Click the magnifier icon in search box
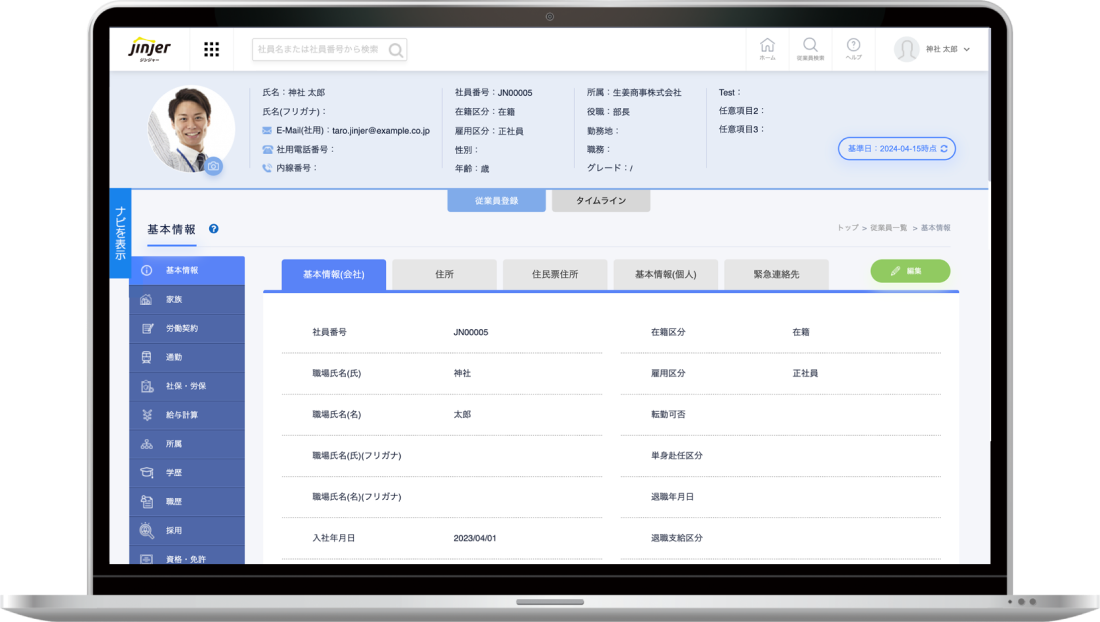The image size is (1100, 622). click(395, 50)
